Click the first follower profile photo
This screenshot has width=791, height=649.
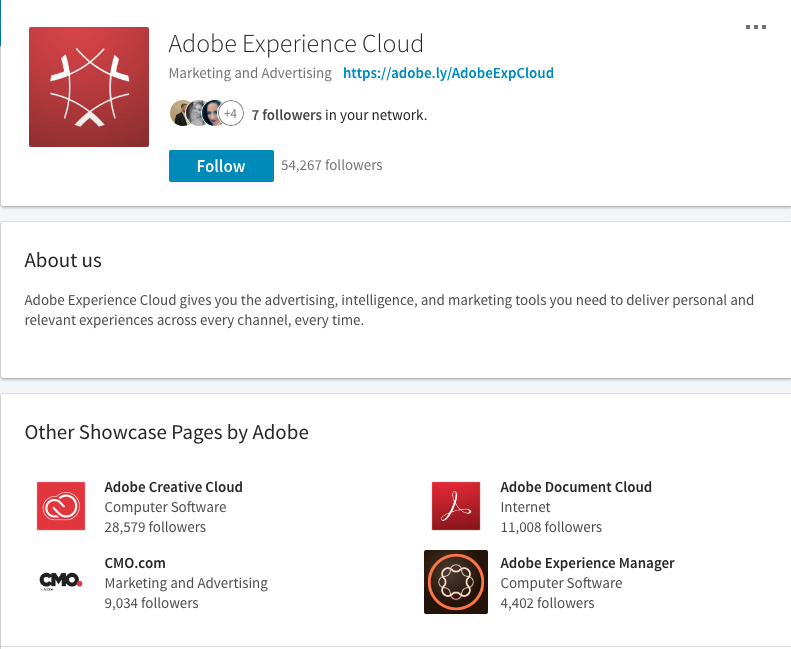click(180, 113)
